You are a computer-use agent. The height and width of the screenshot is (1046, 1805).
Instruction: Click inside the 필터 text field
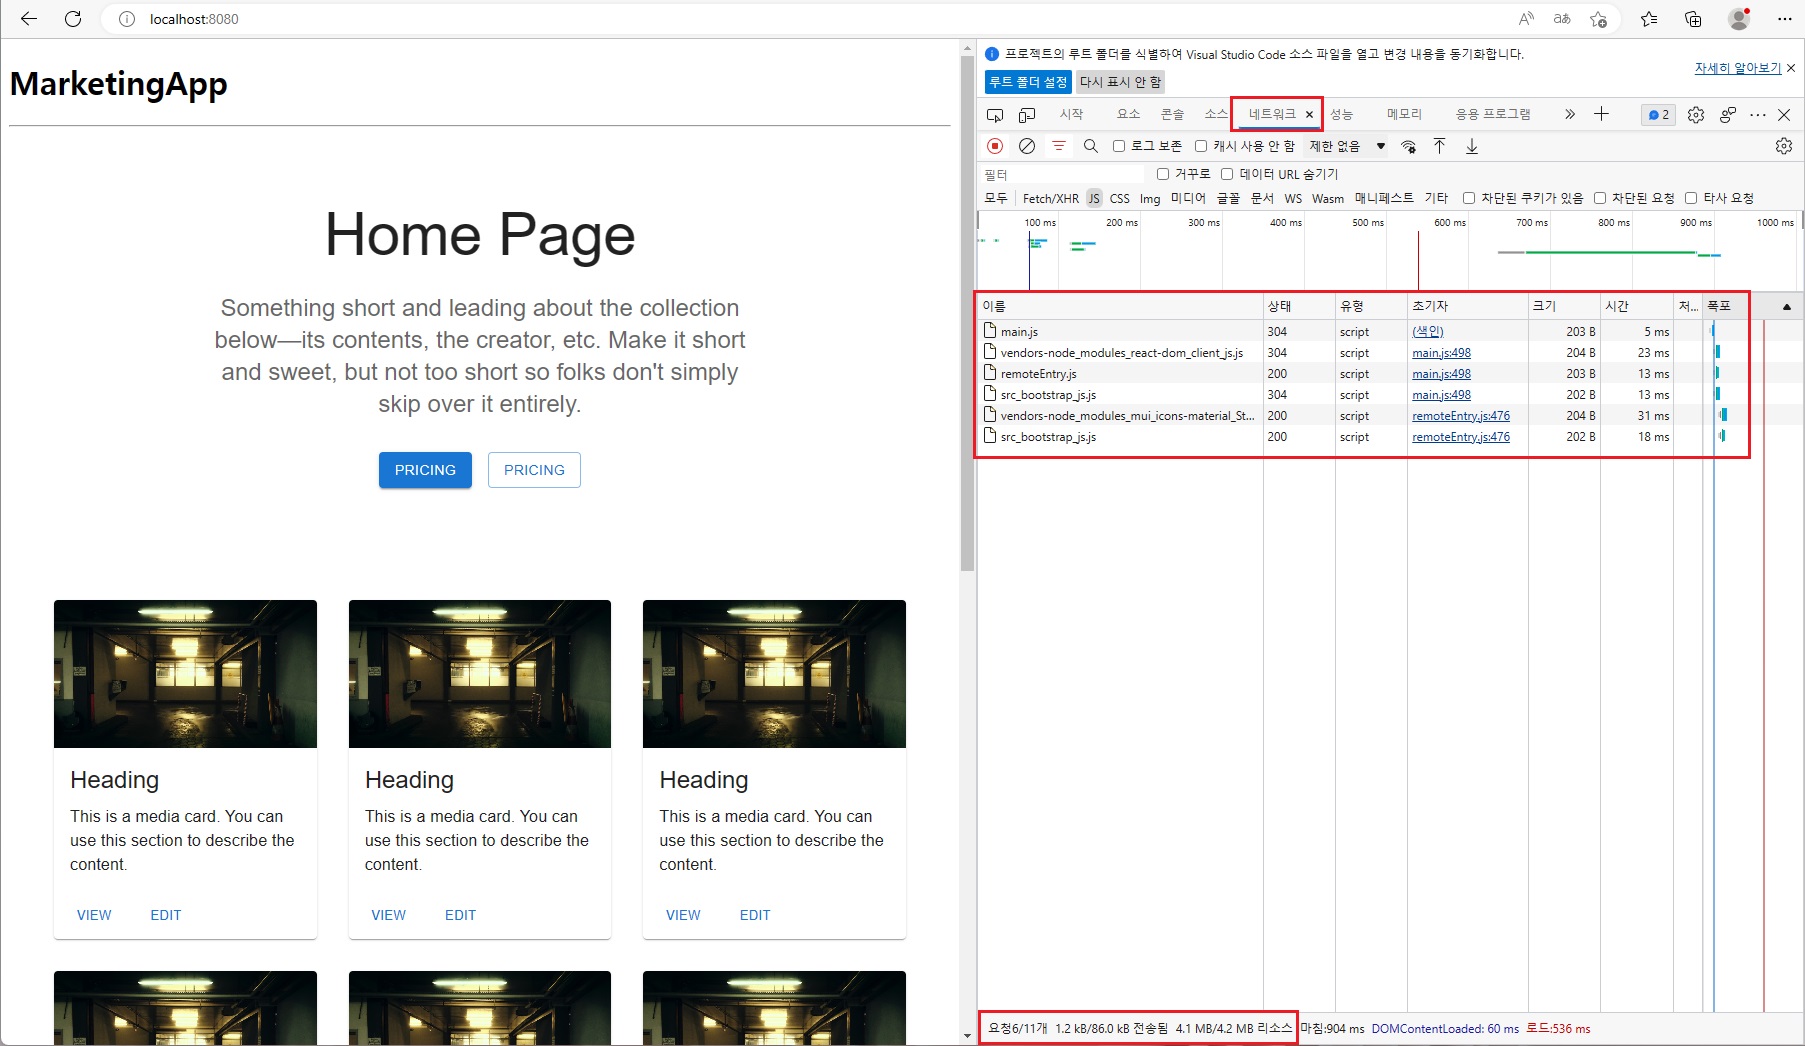(x=1062, y=174)
